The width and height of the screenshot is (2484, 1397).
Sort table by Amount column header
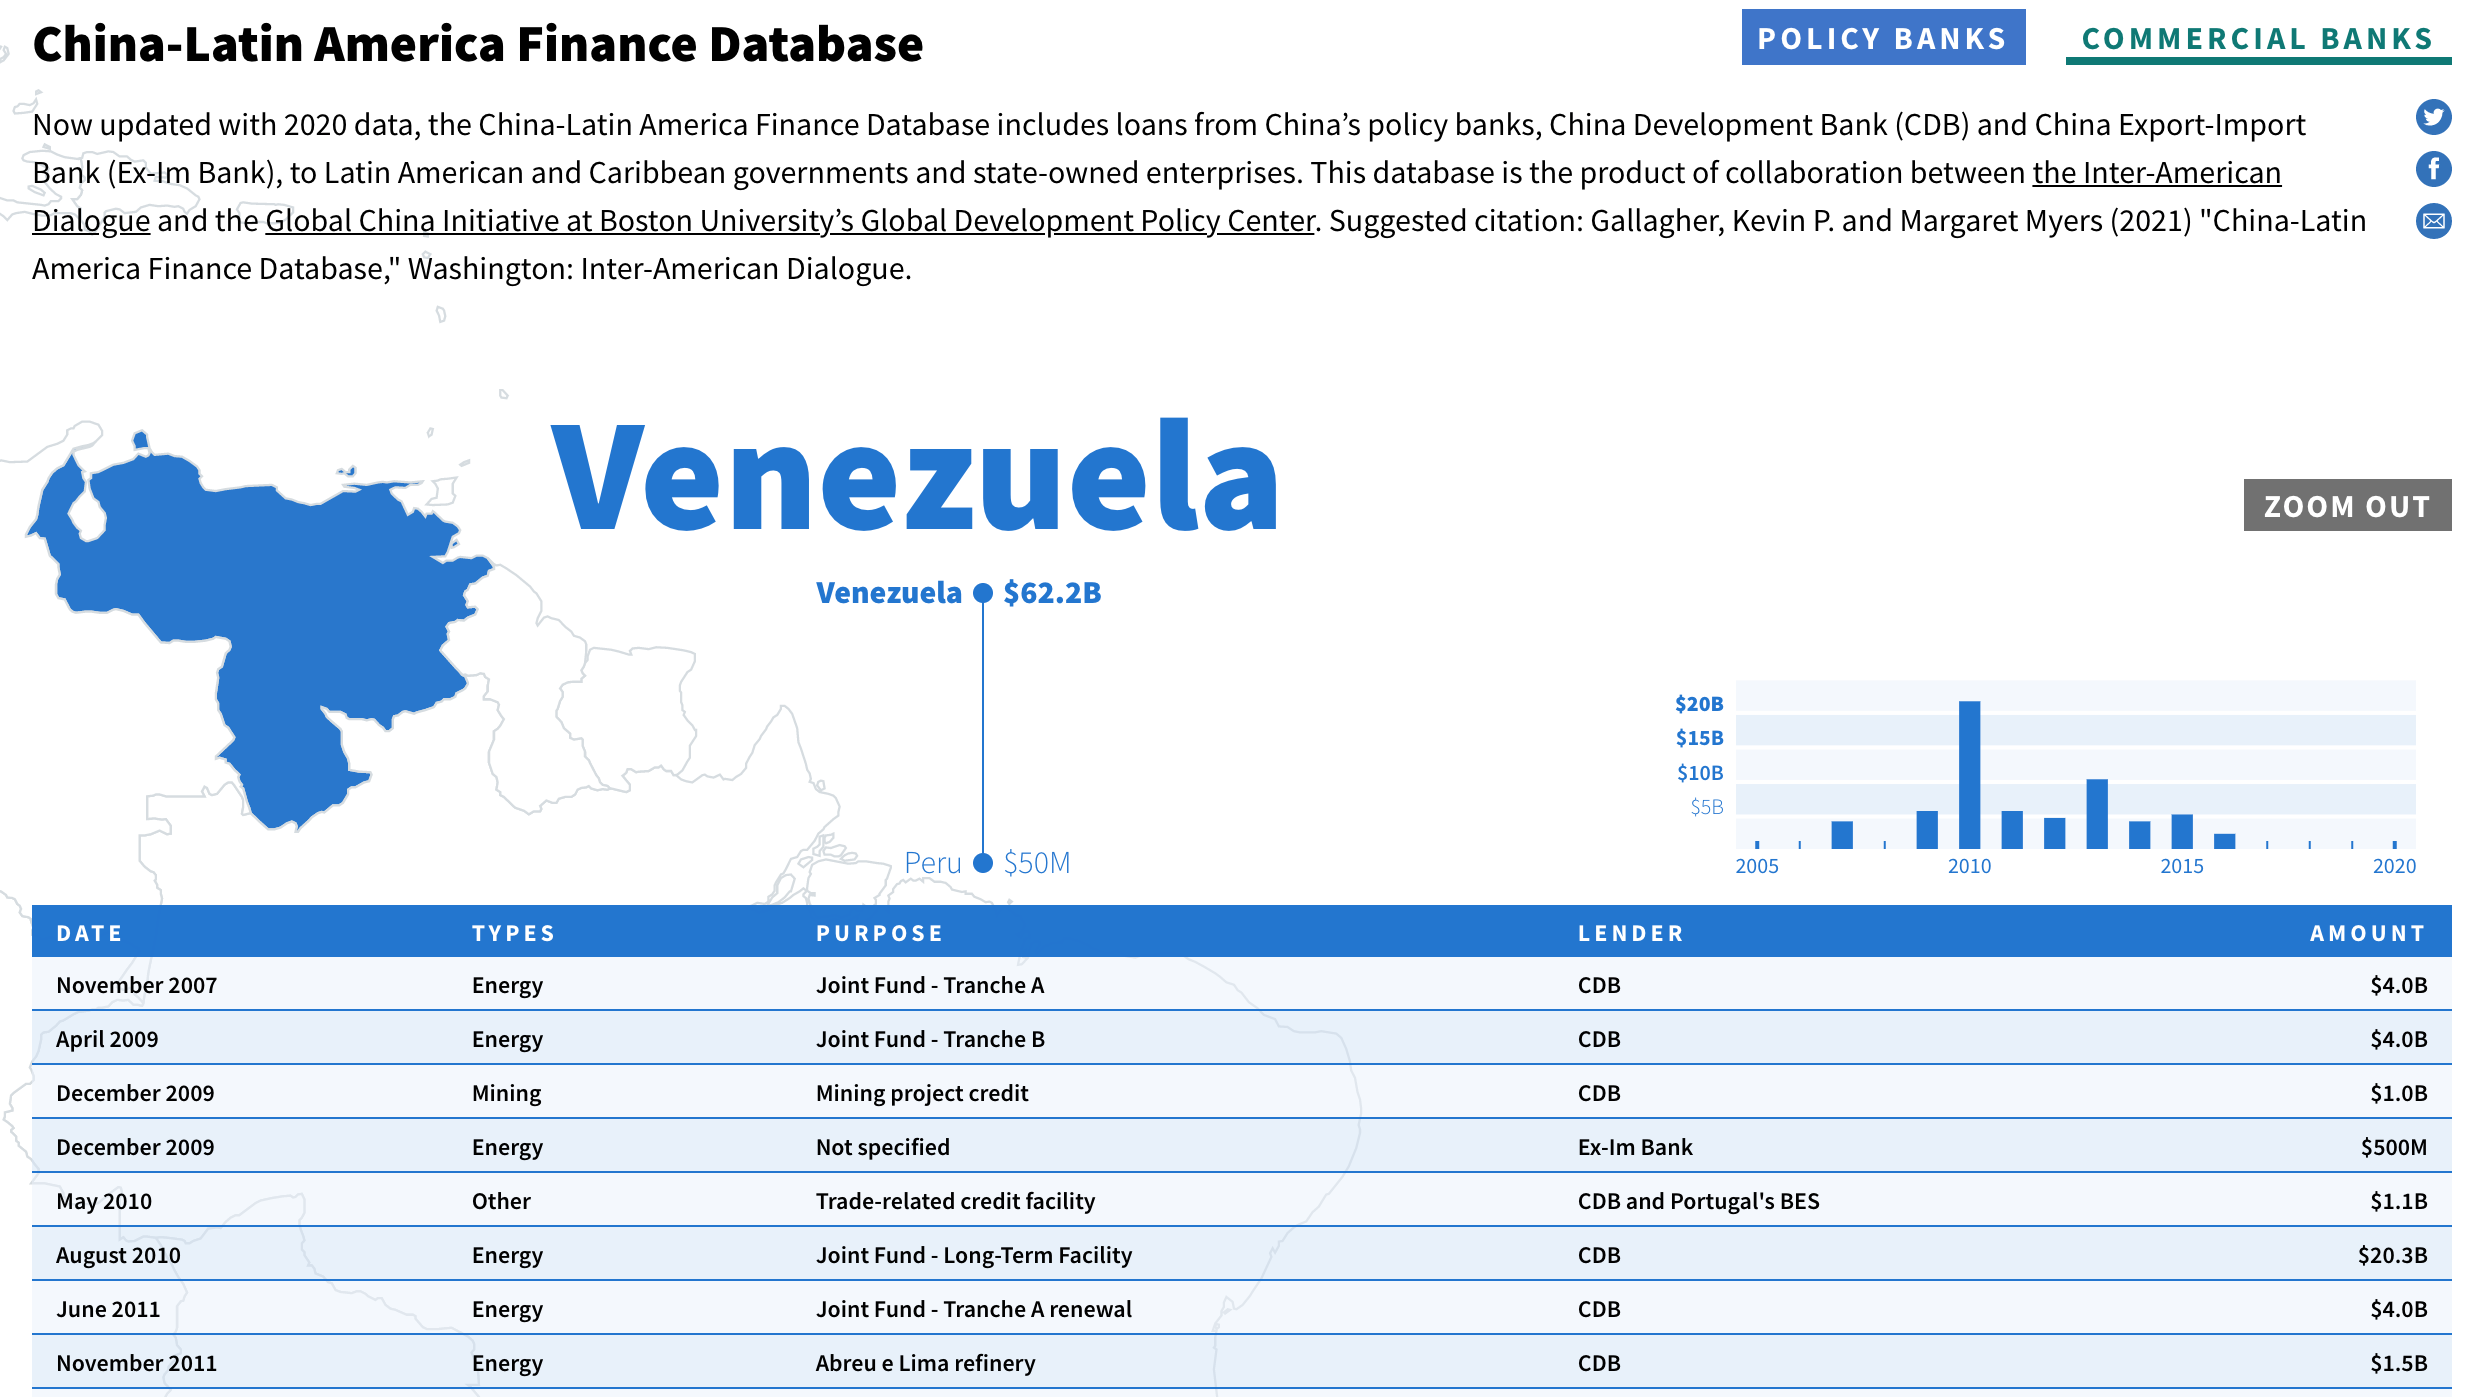coord(2368,933)
